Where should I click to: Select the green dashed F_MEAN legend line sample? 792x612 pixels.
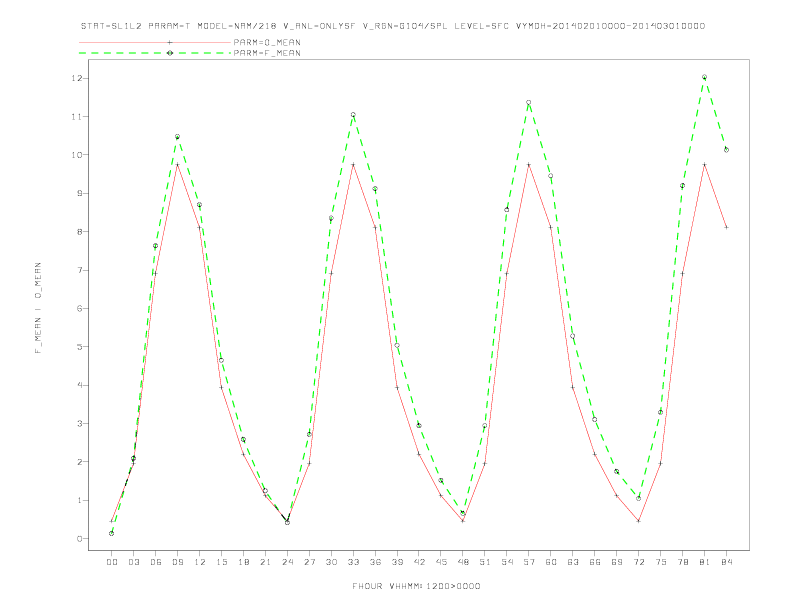pos(155,53)
